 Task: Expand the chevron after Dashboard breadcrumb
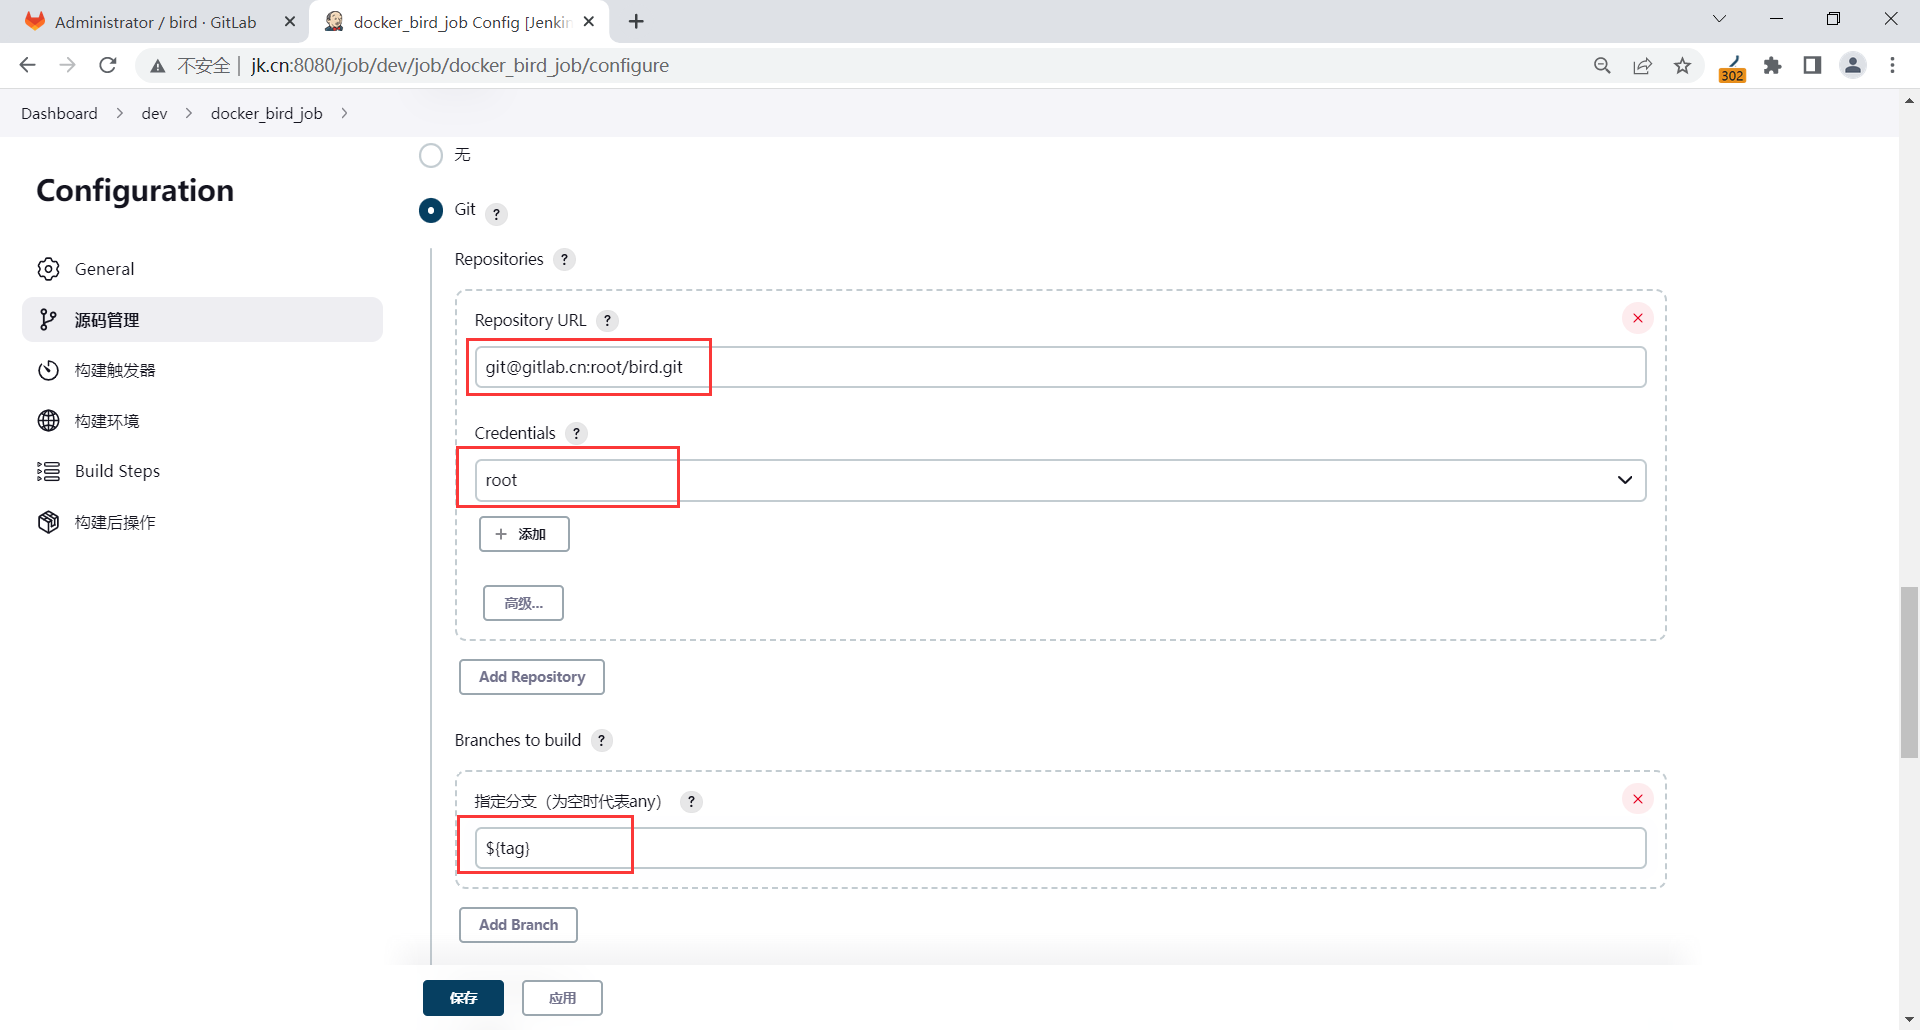(120, 113)
